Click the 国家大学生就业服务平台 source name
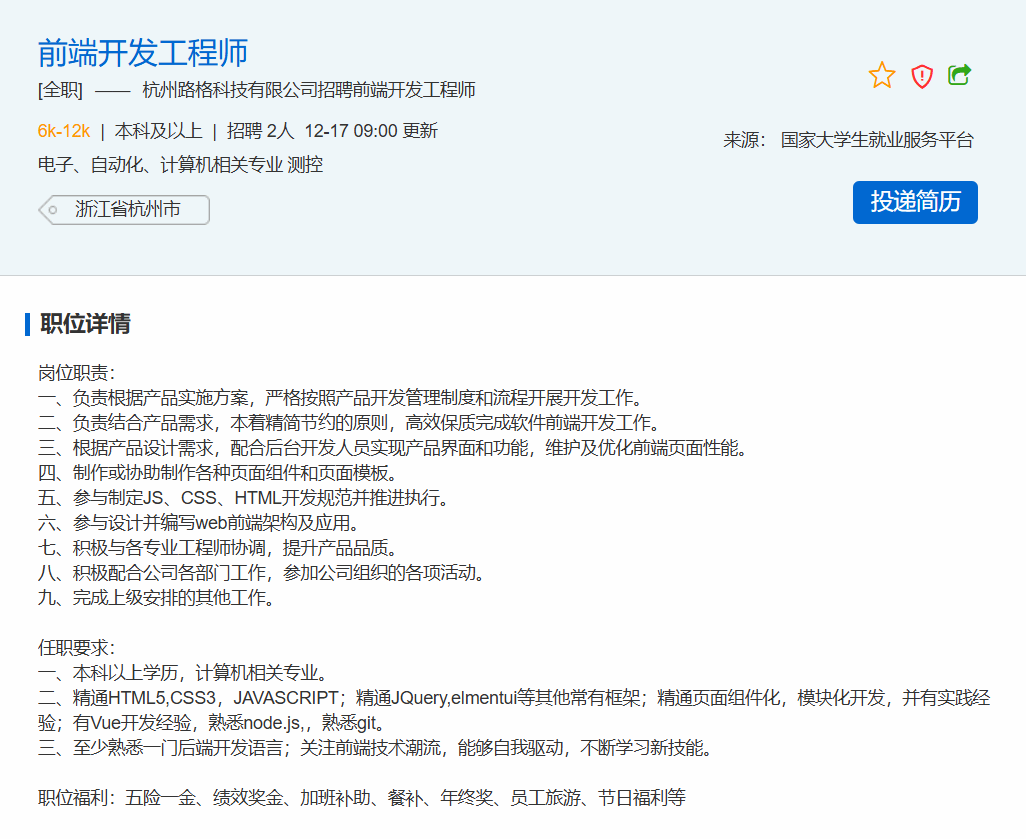 click(x=876, y=140)
